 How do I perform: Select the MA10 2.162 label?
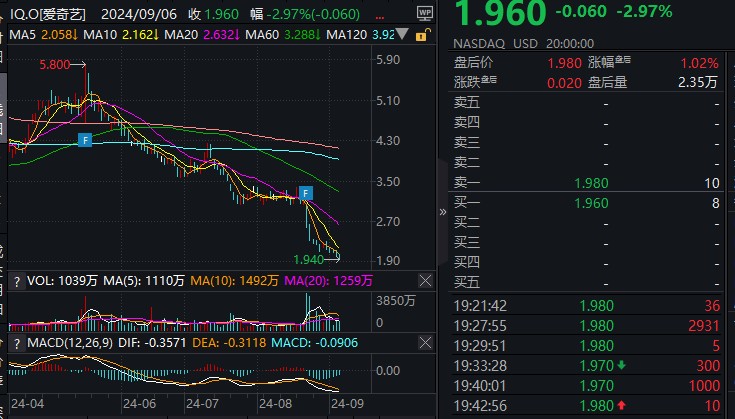pos(121,35)
